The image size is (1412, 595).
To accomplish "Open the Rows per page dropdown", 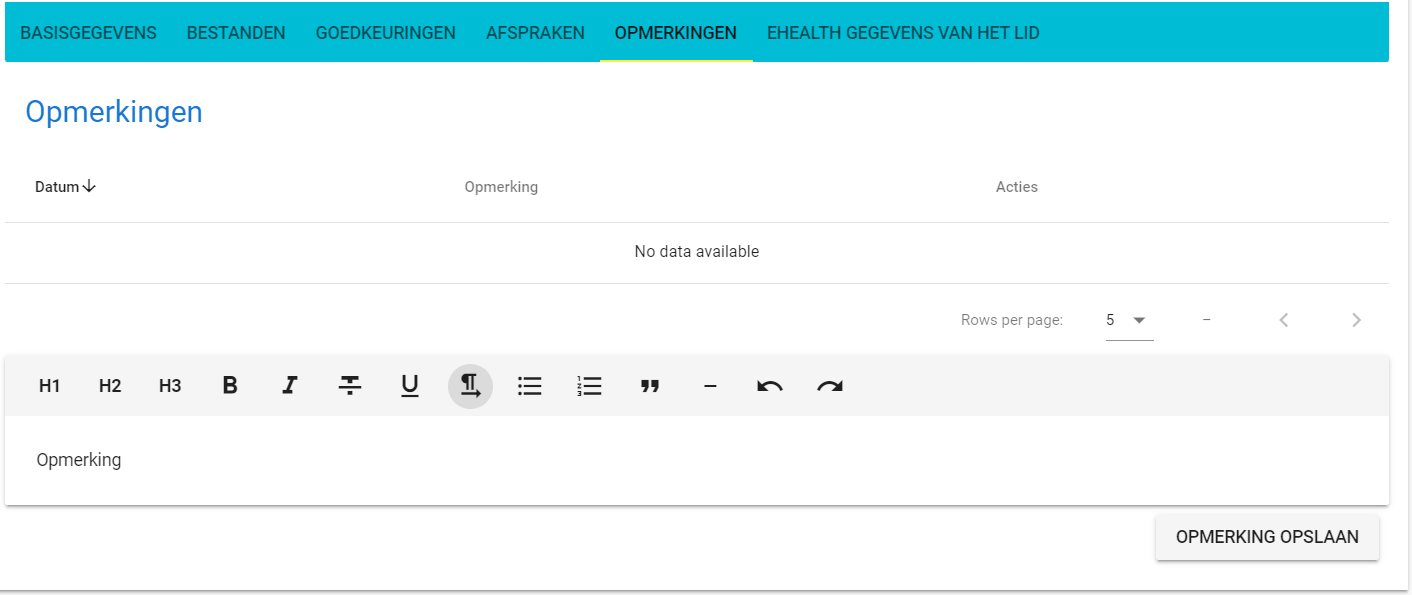I will click(1130, 319).
